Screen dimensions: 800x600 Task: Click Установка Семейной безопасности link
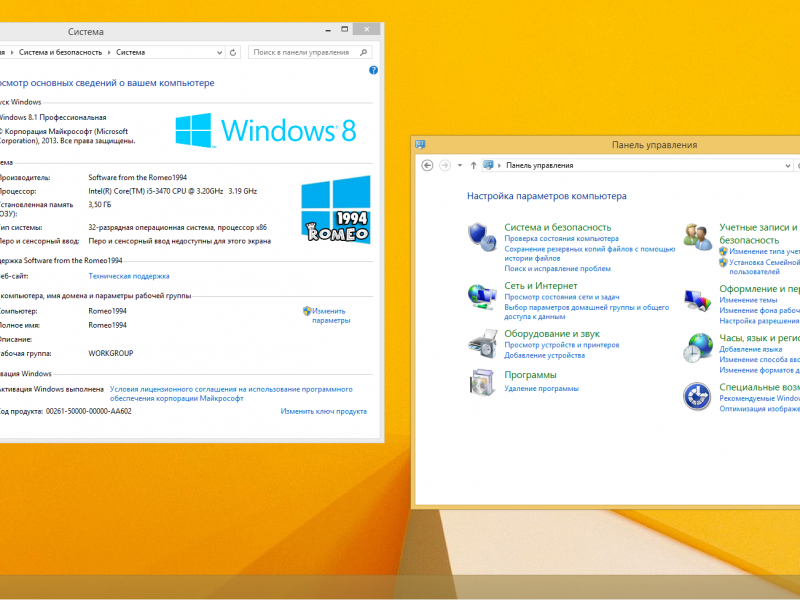pos(764,267)
